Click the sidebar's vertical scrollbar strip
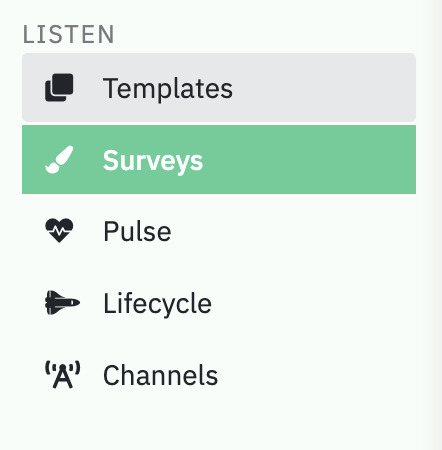The image size is (442, 450). pyautogui.click(x=436, y=225)
